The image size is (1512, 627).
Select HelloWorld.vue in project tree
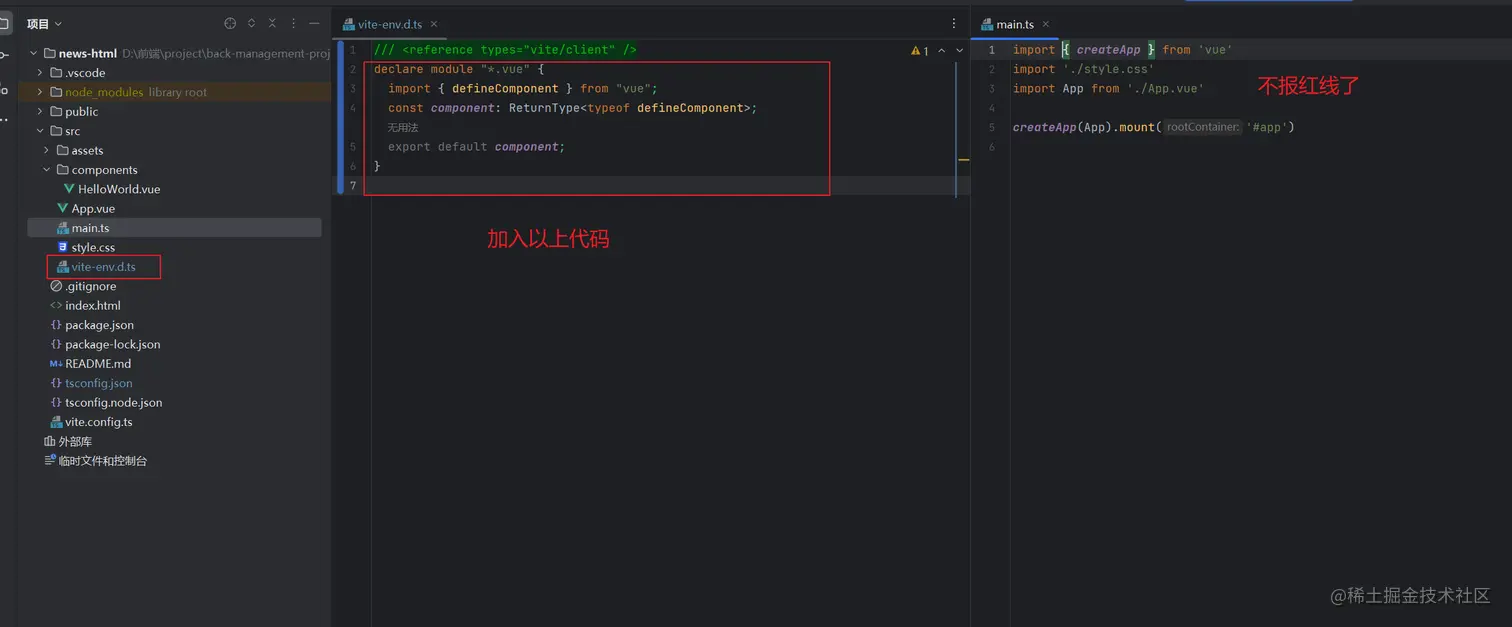(x=119, y=189)
